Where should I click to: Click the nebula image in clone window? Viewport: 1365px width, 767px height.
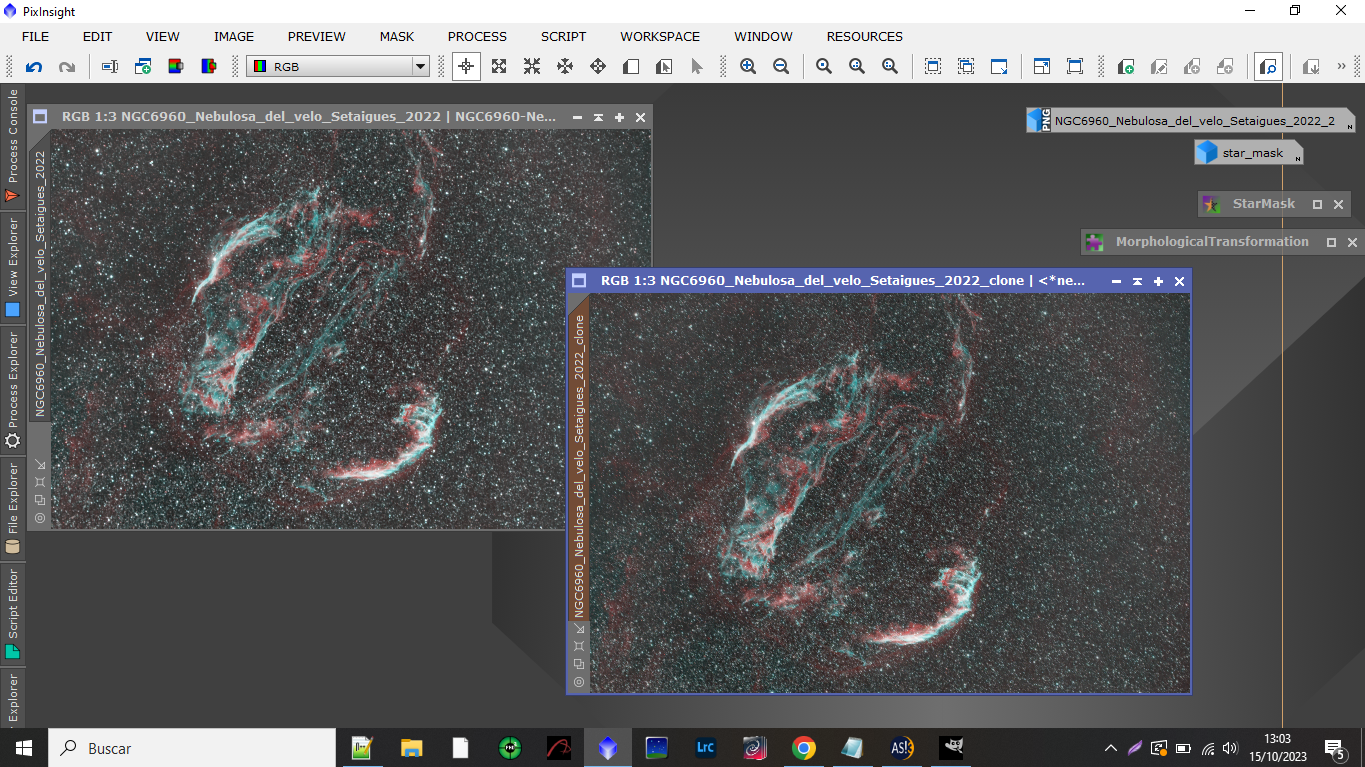pyautogui.click(x=889, y=492)
